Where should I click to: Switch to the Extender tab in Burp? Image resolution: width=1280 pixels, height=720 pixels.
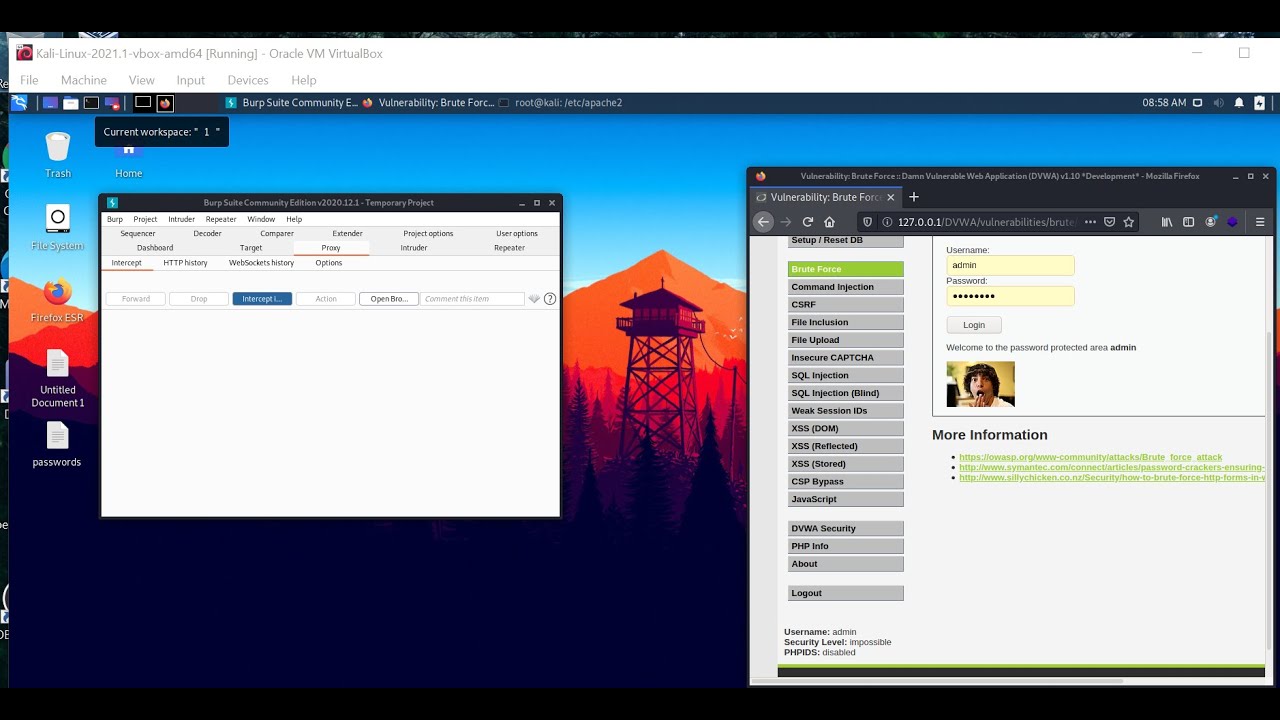click(x=347, y=233)
